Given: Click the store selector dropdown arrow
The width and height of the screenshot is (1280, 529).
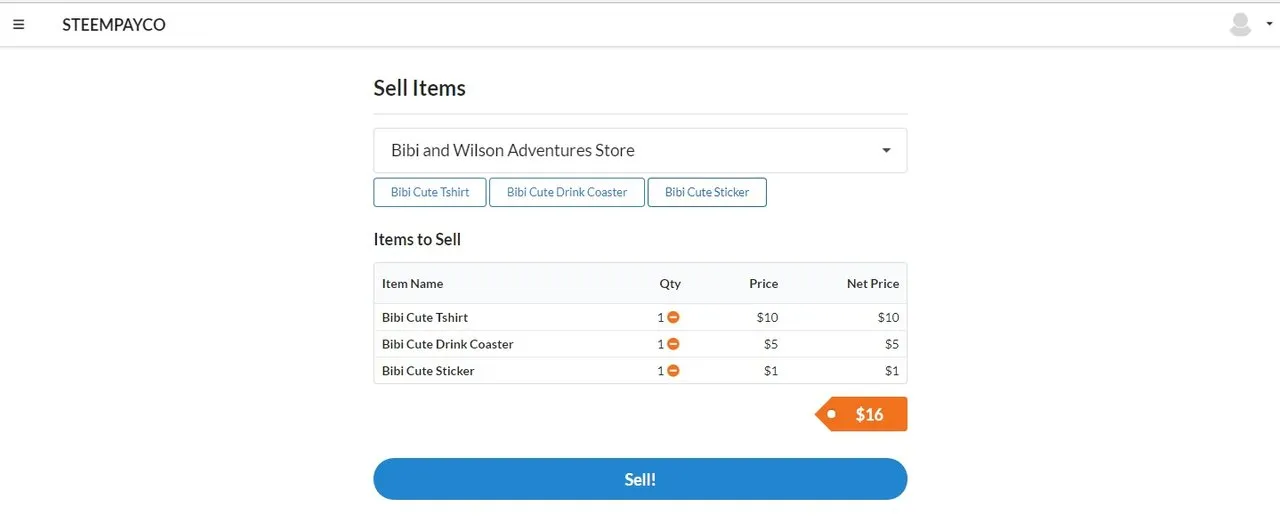Looking at the screenshot, I should coord(886,151).
